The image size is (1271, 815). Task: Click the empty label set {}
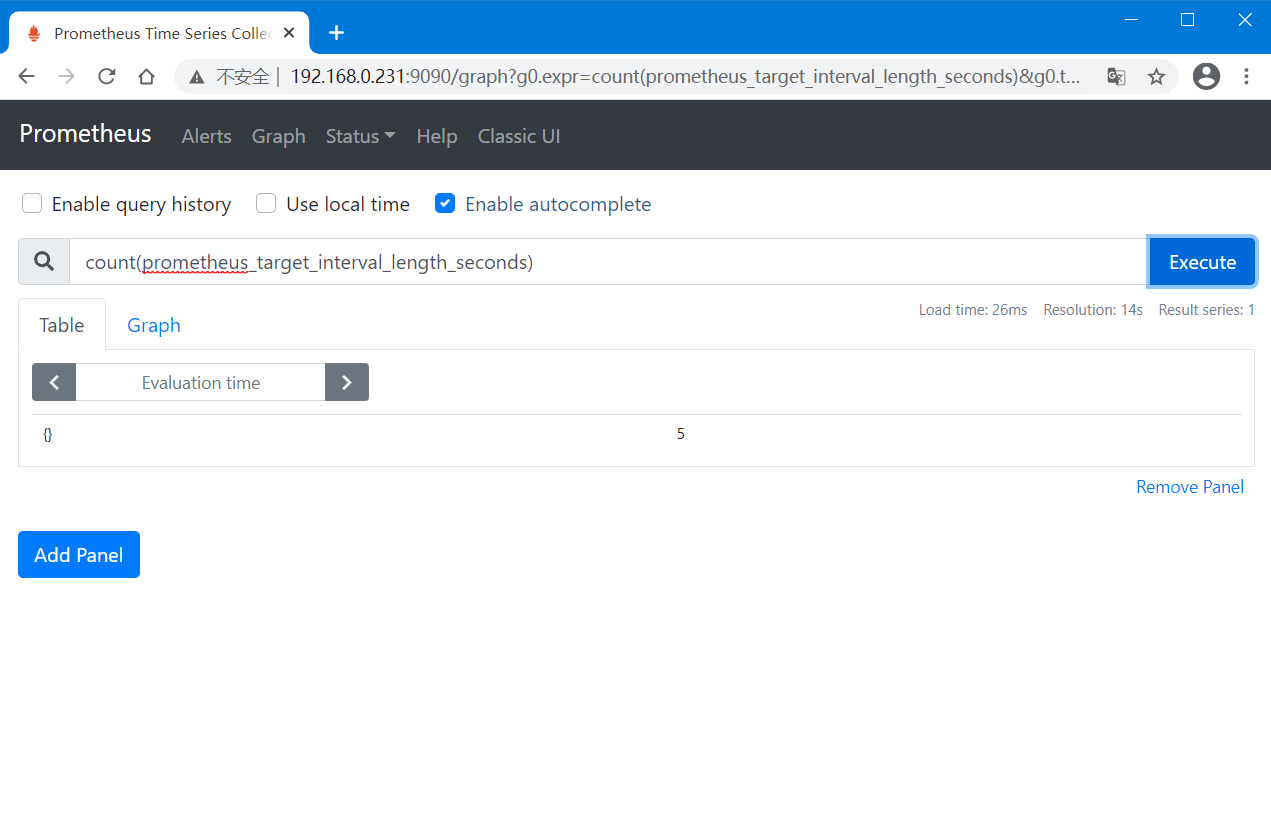pos(47,434)
